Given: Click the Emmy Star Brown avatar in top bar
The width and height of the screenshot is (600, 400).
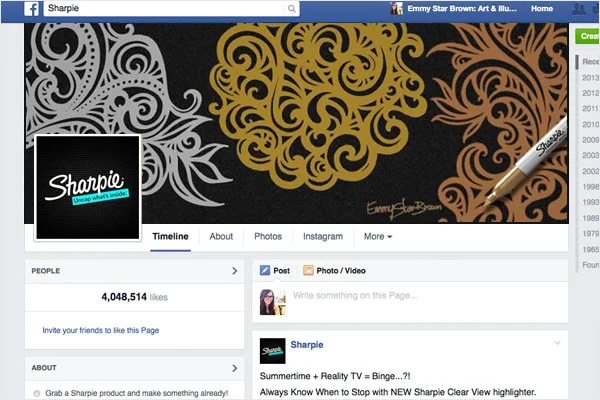Looking at the screenshot, I should tap(396, 8).
